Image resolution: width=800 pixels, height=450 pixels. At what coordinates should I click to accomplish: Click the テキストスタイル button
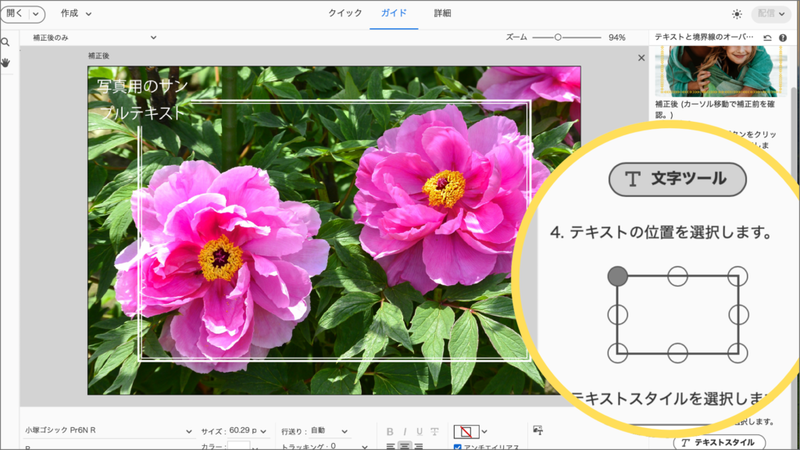[x=719, y=442]
